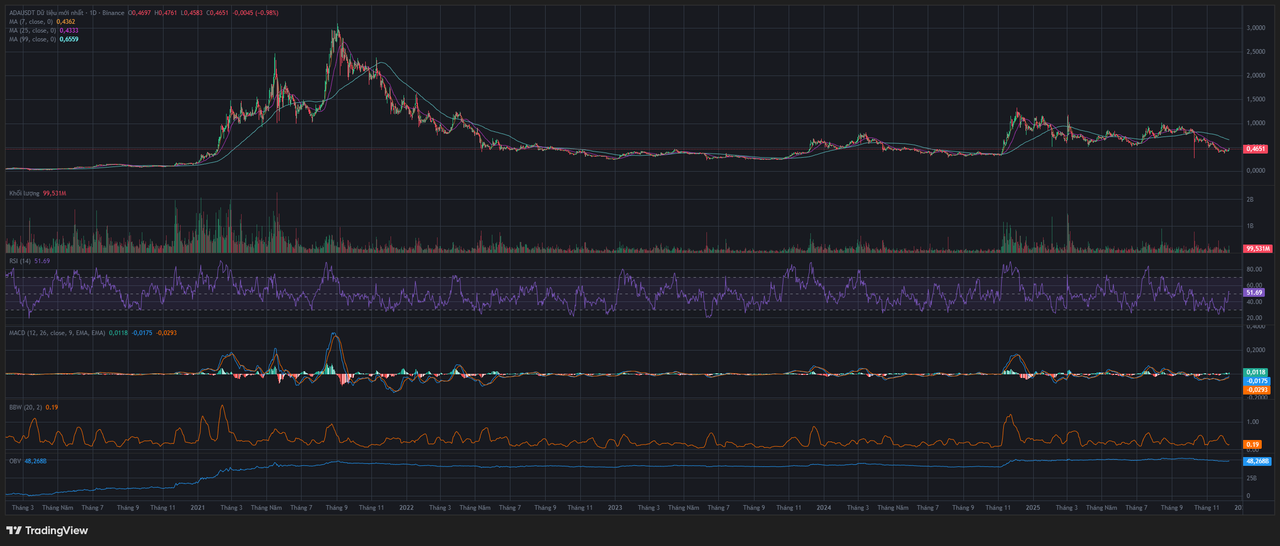
Task: Click the blue 48,268B OBV axis label
Action: pos(1256,462)
